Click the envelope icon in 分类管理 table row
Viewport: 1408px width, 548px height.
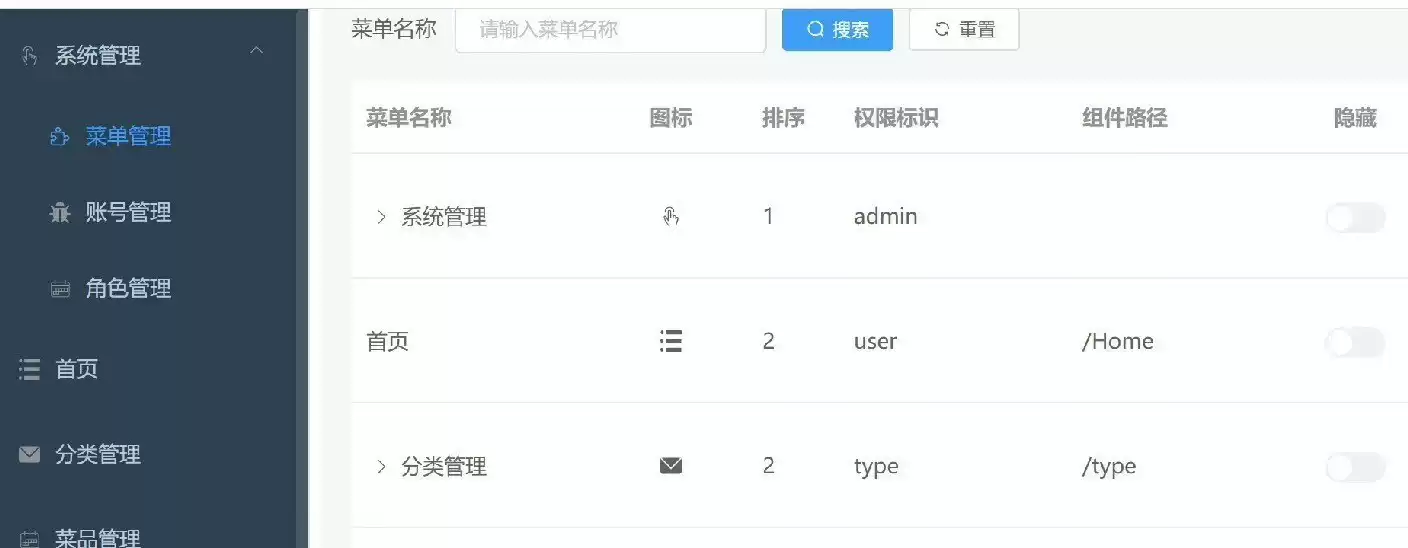pyautogui.click(x=671, y=466)
